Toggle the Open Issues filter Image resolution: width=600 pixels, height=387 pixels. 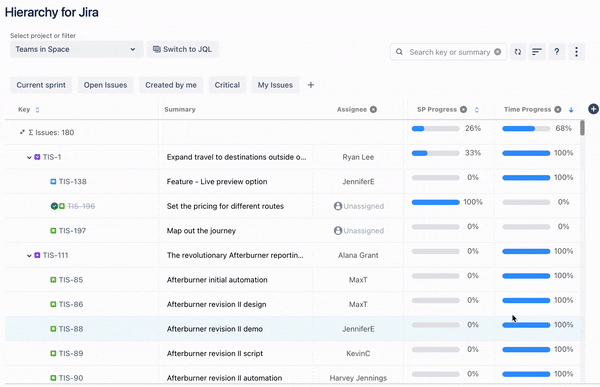[106, 85]
